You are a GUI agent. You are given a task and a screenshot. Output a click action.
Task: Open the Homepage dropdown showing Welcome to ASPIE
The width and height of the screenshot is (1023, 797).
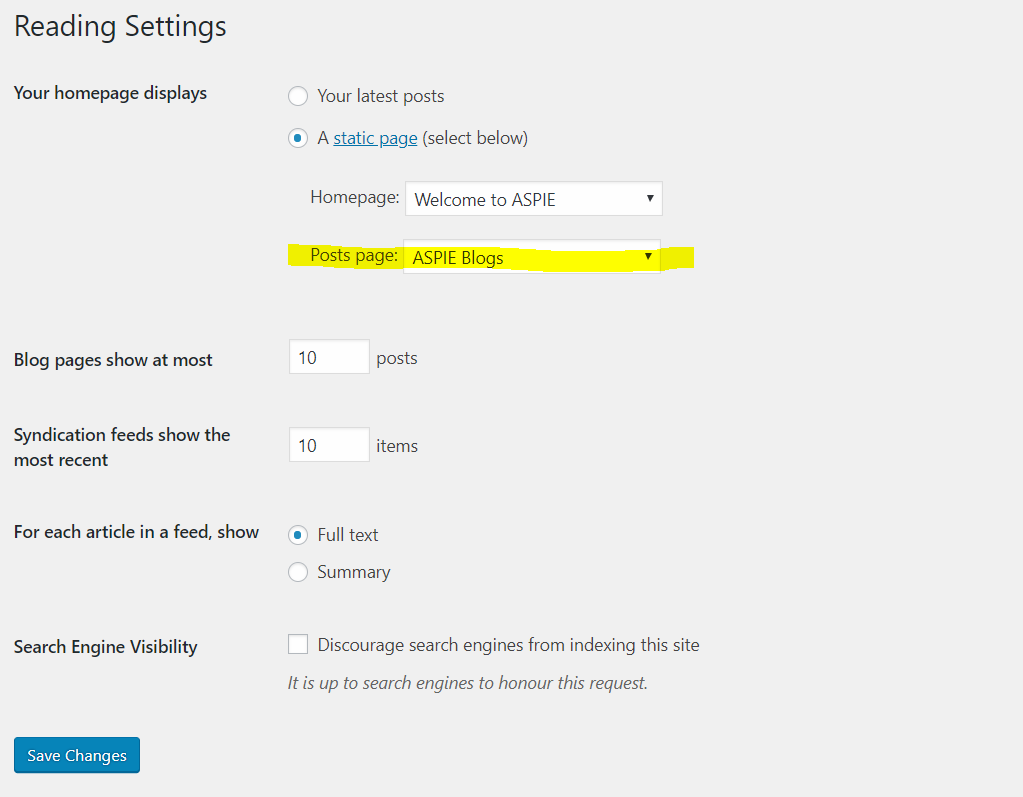click(x=534, y=199)
